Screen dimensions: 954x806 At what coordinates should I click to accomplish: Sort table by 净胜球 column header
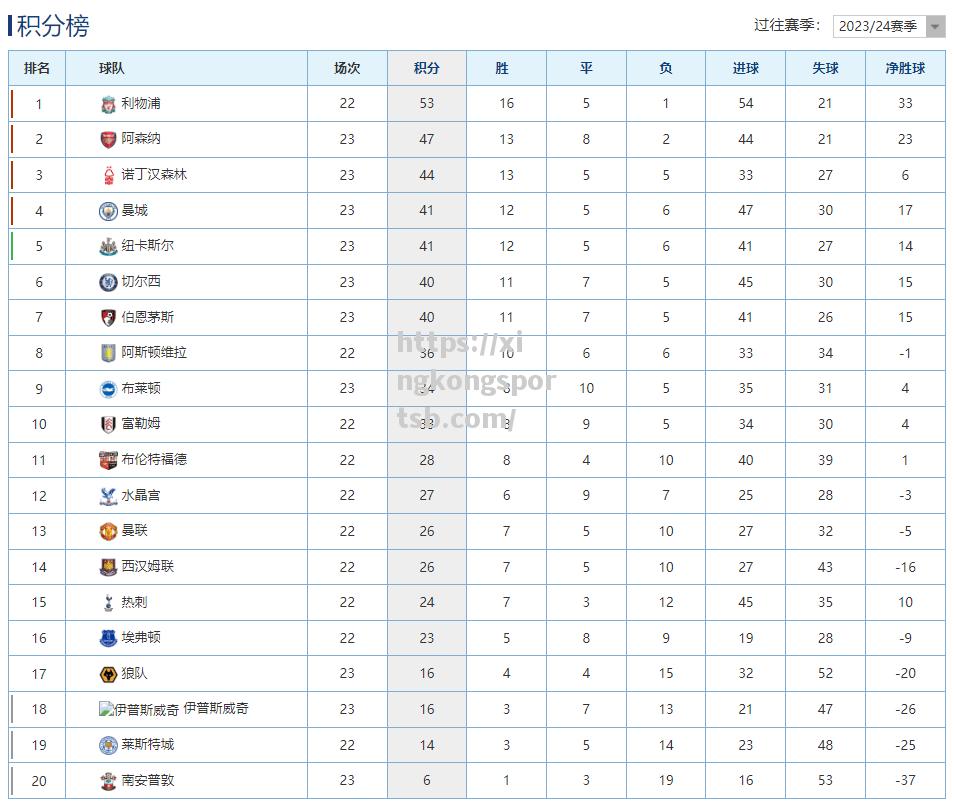(905, 68)
